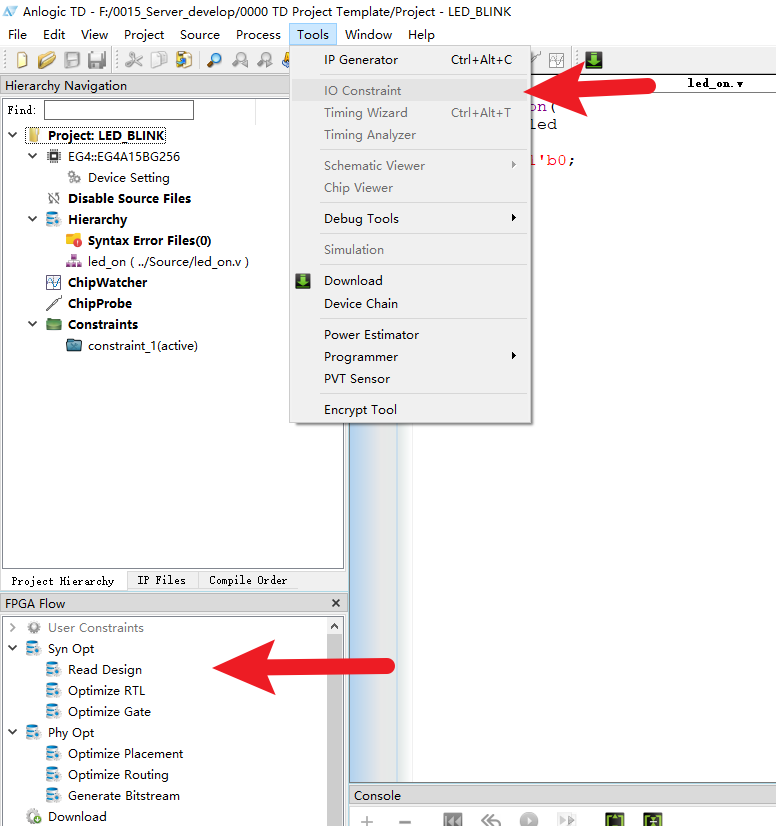The image size is (776, 826).
Task: Collapse the Constraints tree node
Action: (33, 323)
